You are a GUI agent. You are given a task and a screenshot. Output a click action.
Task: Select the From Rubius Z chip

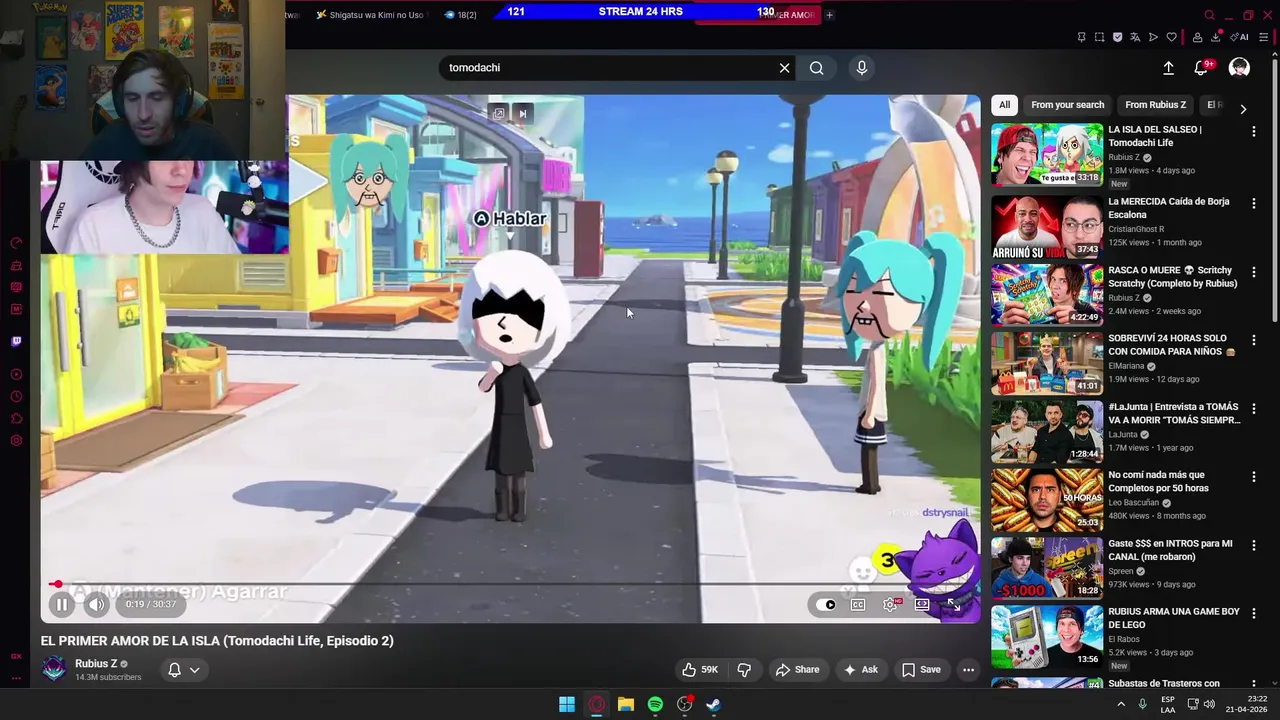pyautogui.click(x=1155, y=105)
